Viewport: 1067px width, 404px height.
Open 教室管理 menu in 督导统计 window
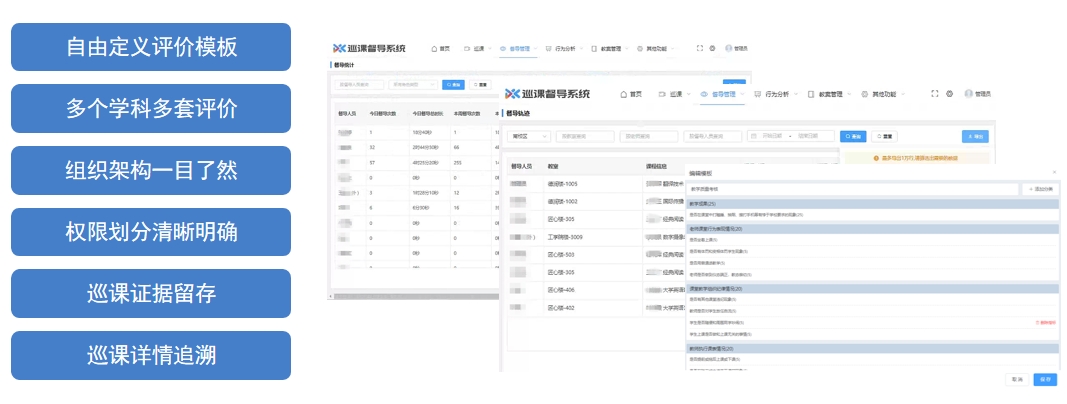click(609, 49)
